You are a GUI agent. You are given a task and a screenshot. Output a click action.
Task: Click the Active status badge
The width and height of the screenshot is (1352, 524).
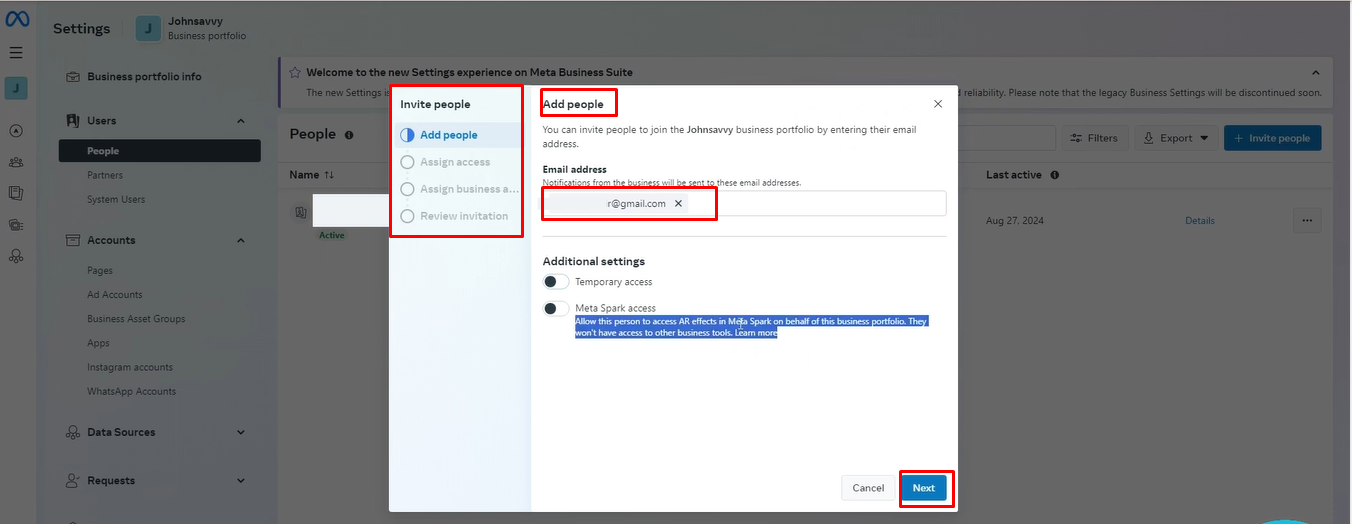pos(331,236)
